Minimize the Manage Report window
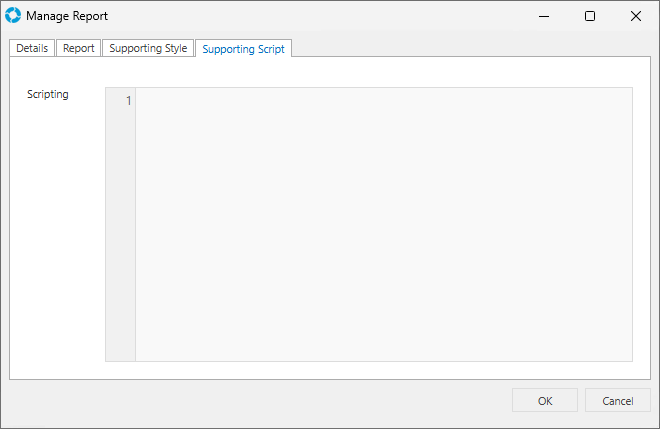 [x=544, y=16]
